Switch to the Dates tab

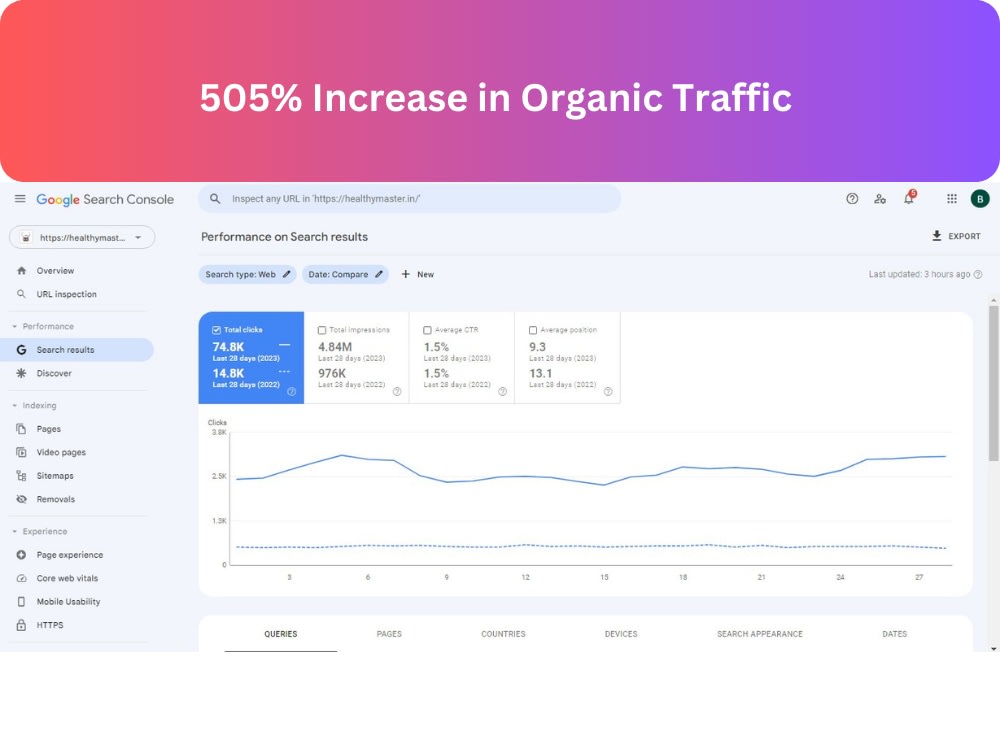[x=895, y=634]
